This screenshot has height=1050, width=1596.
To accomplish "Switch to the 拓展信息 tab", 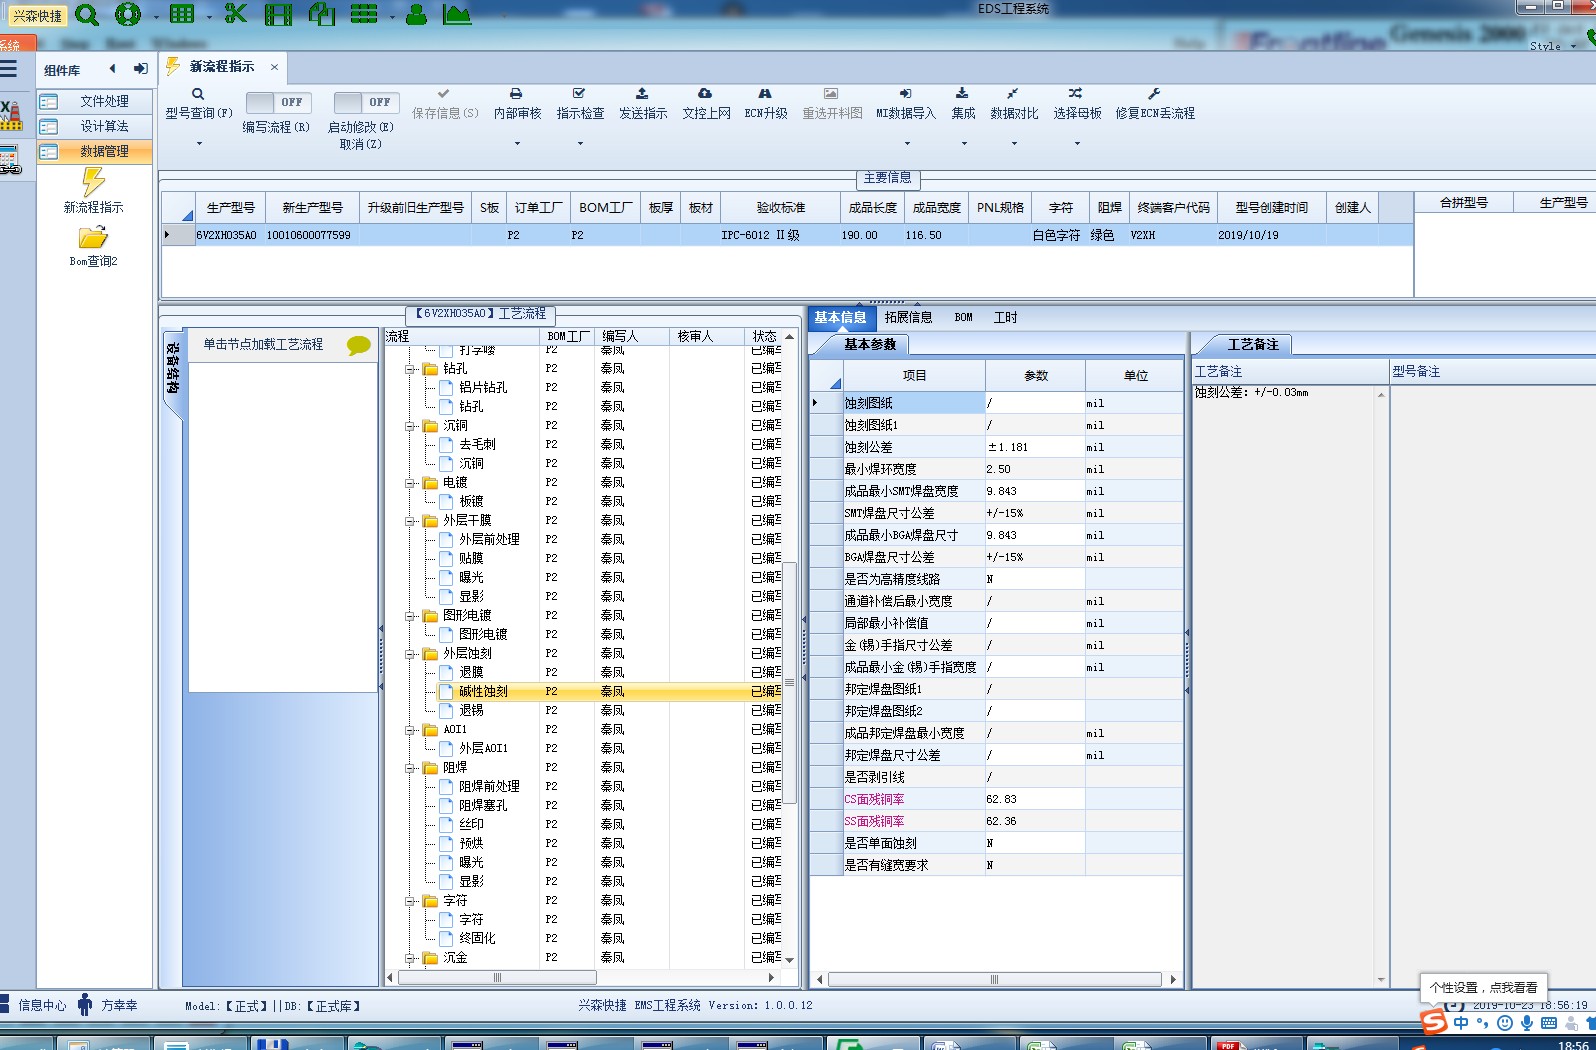I will tap(908, 317).
